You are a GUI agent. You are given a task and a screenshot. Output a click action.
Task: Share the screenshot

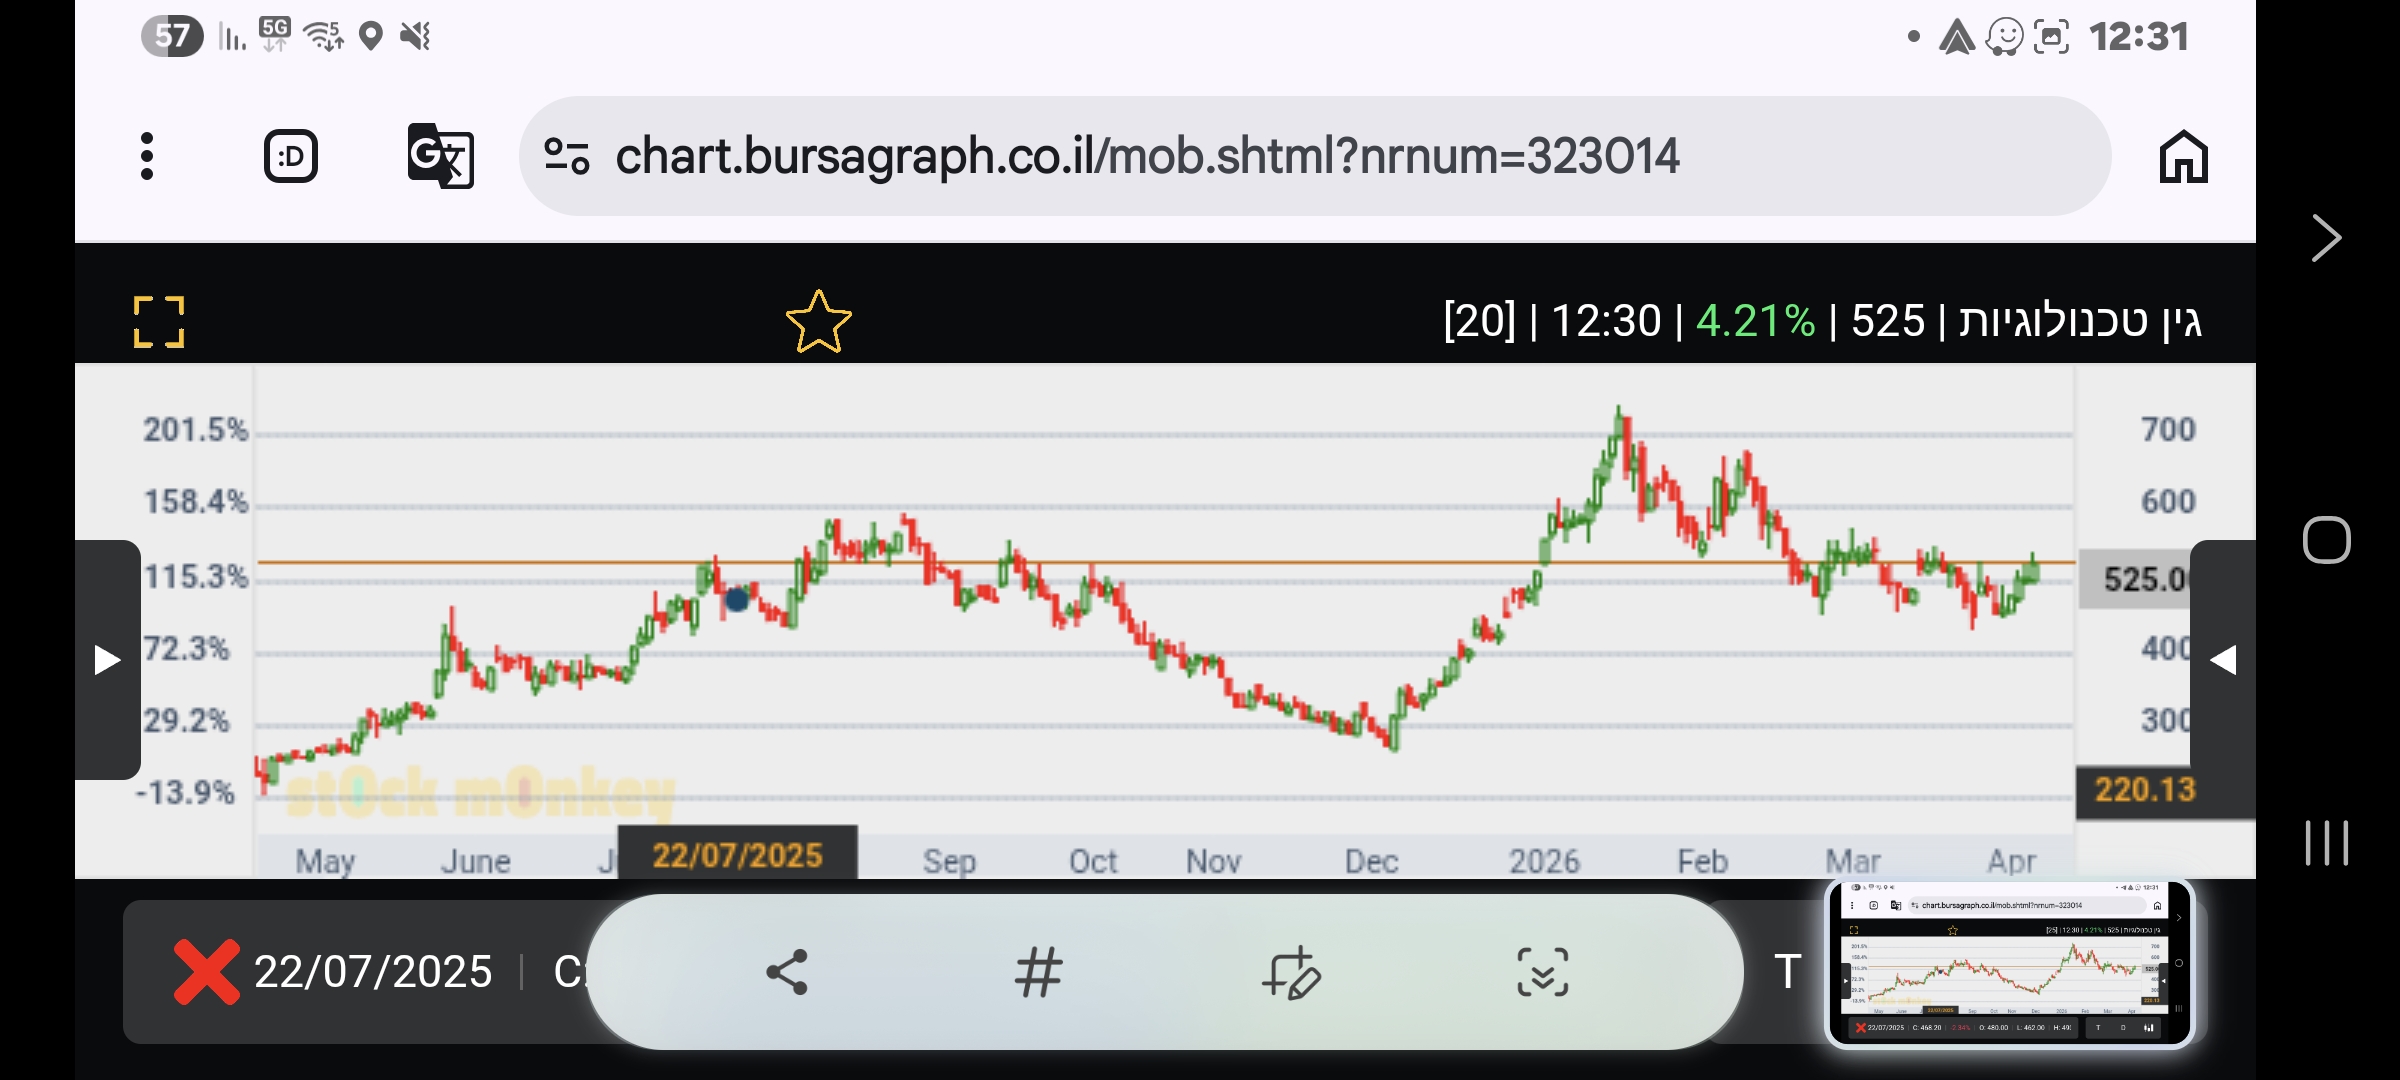(x=787, y=972)
